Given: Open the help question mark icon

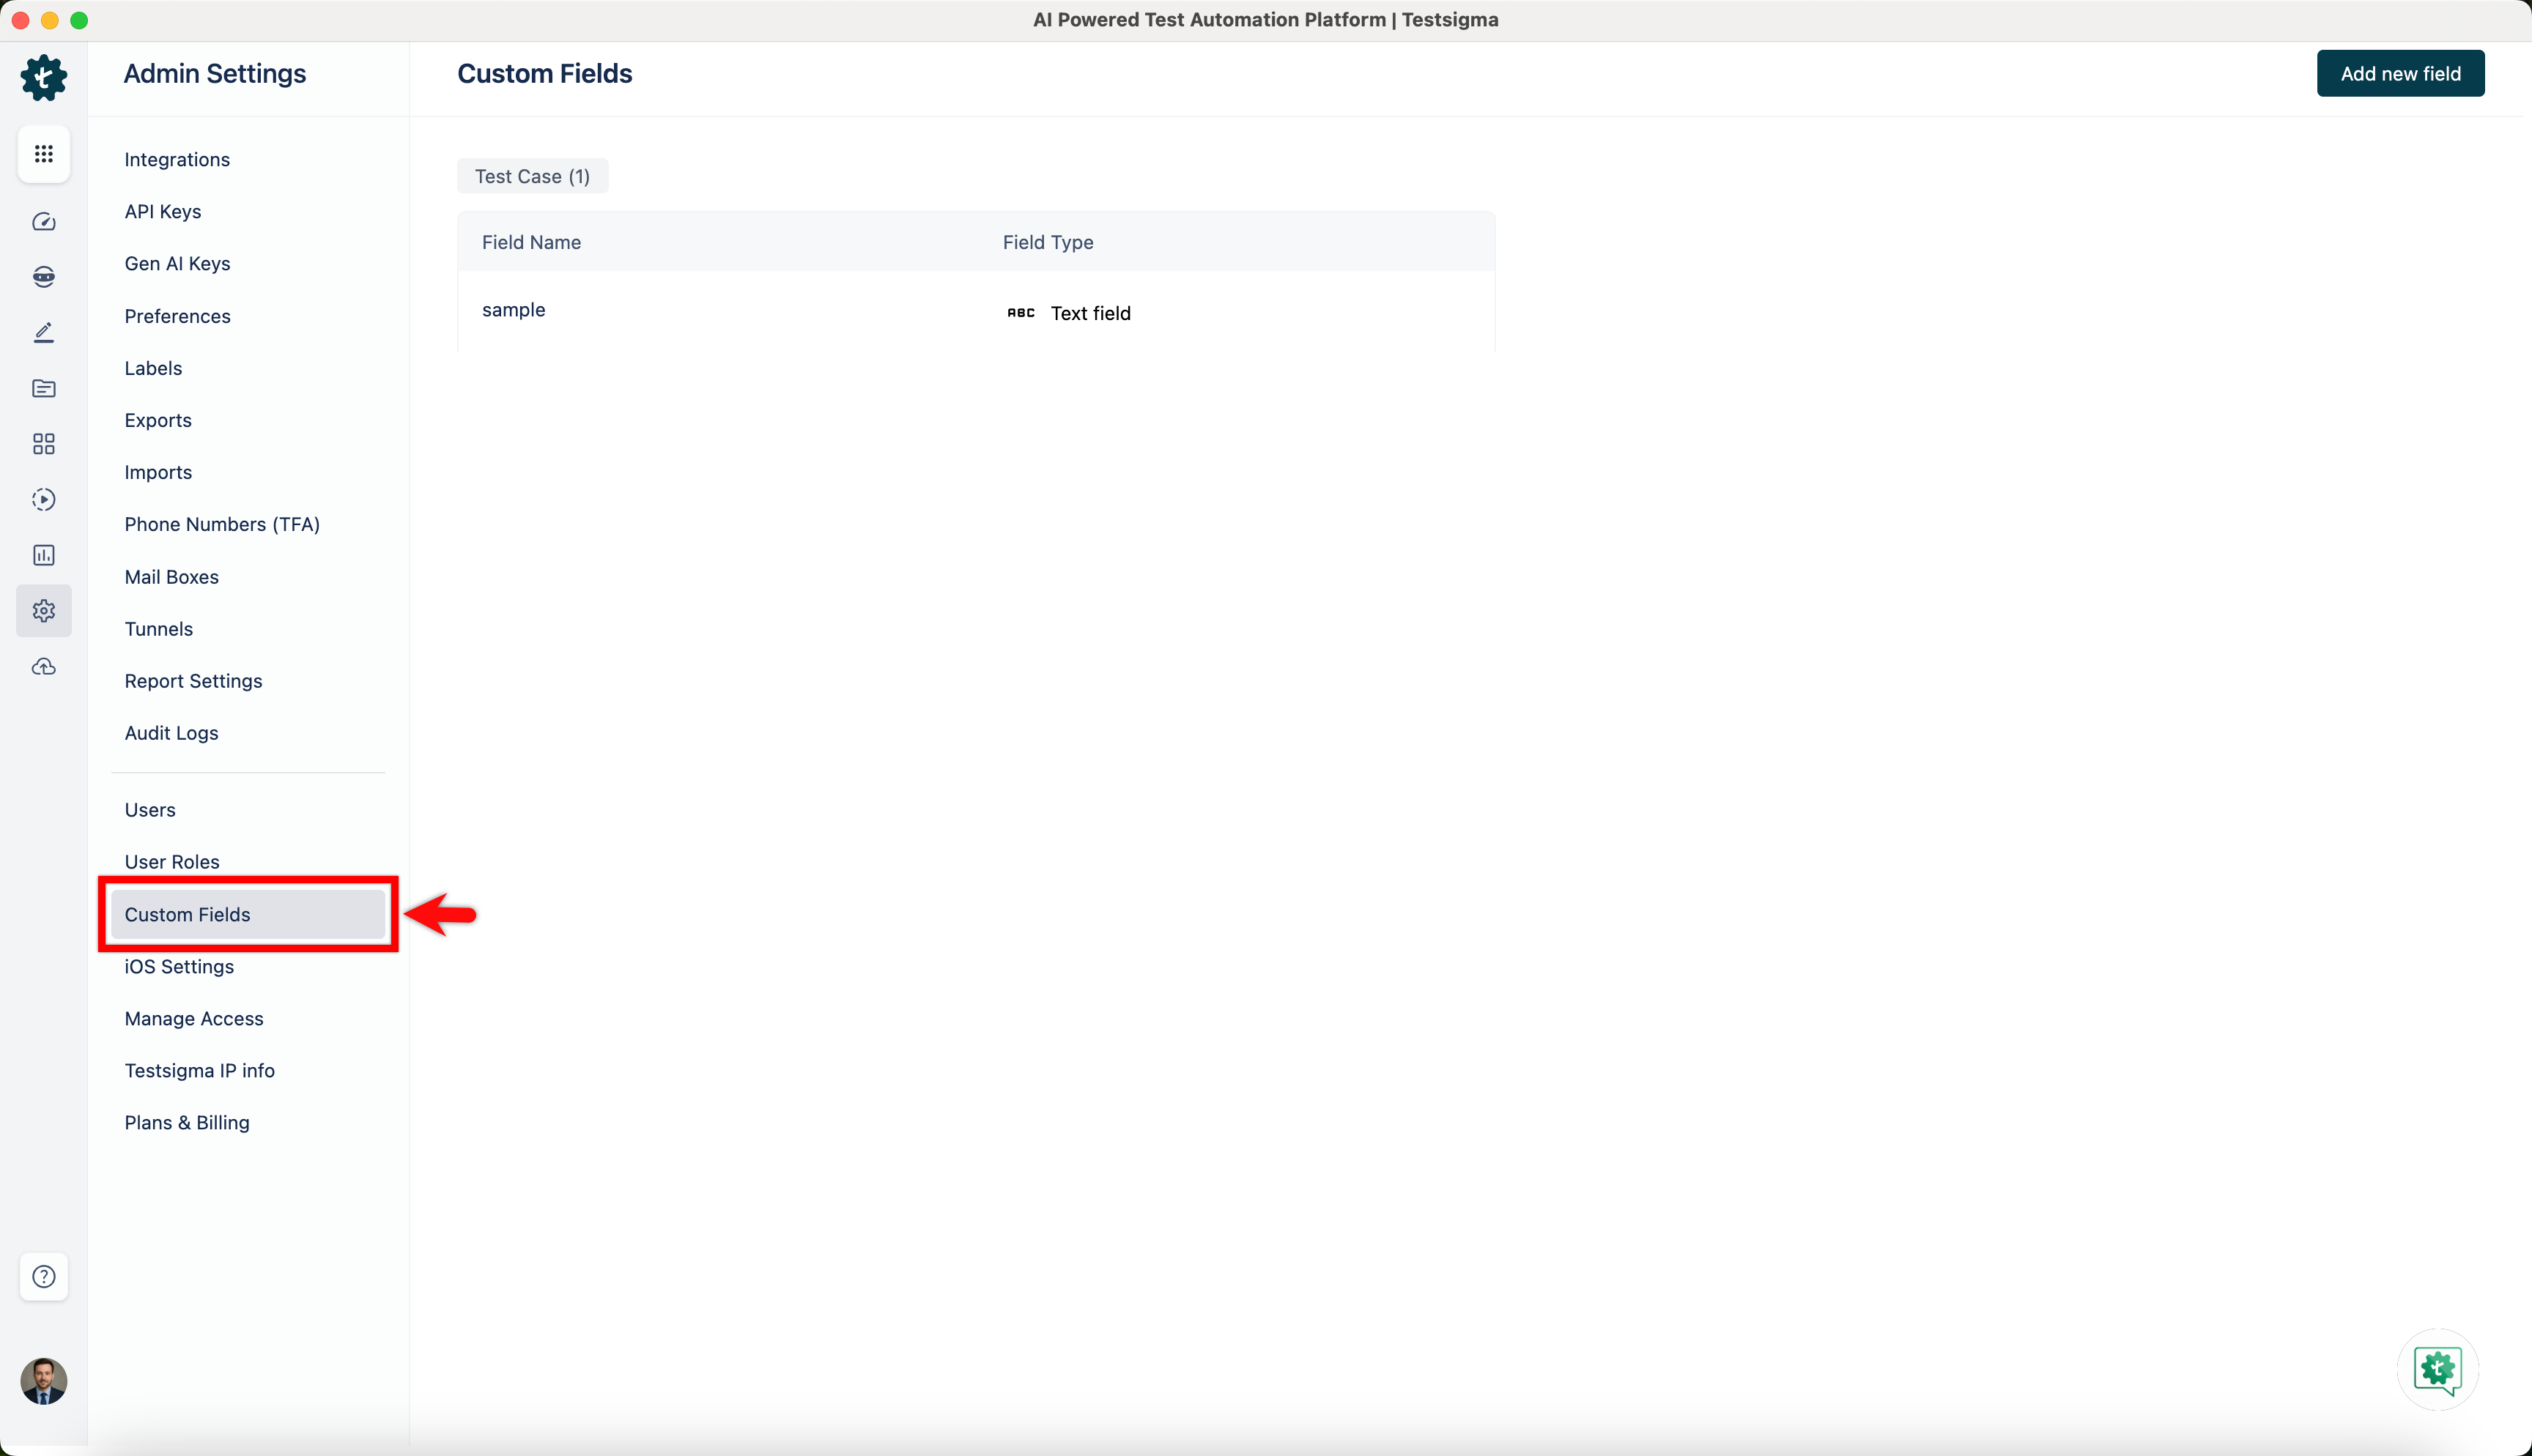Looking at the screenshot, I should click(x=43, y=1277).
